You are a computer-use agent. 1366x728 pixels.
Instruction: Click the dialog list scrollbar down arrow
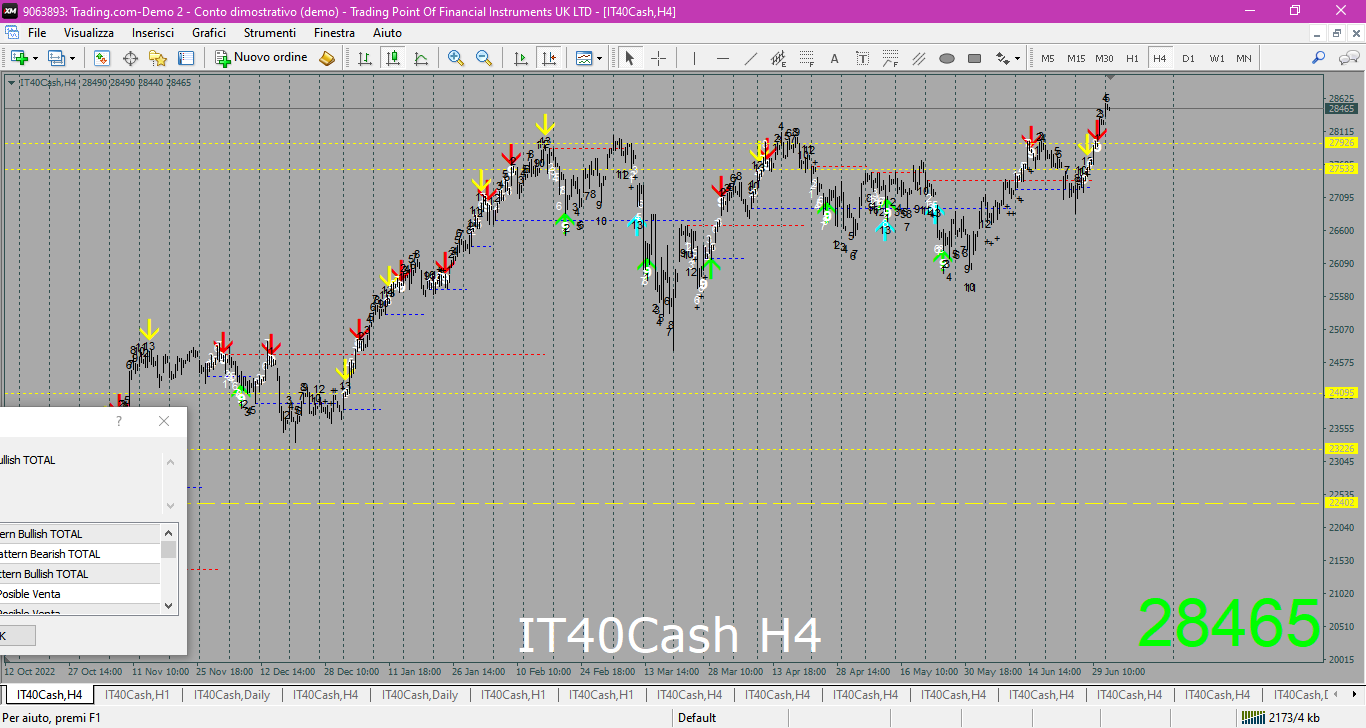pyautogui.click(x=169, y=604)
